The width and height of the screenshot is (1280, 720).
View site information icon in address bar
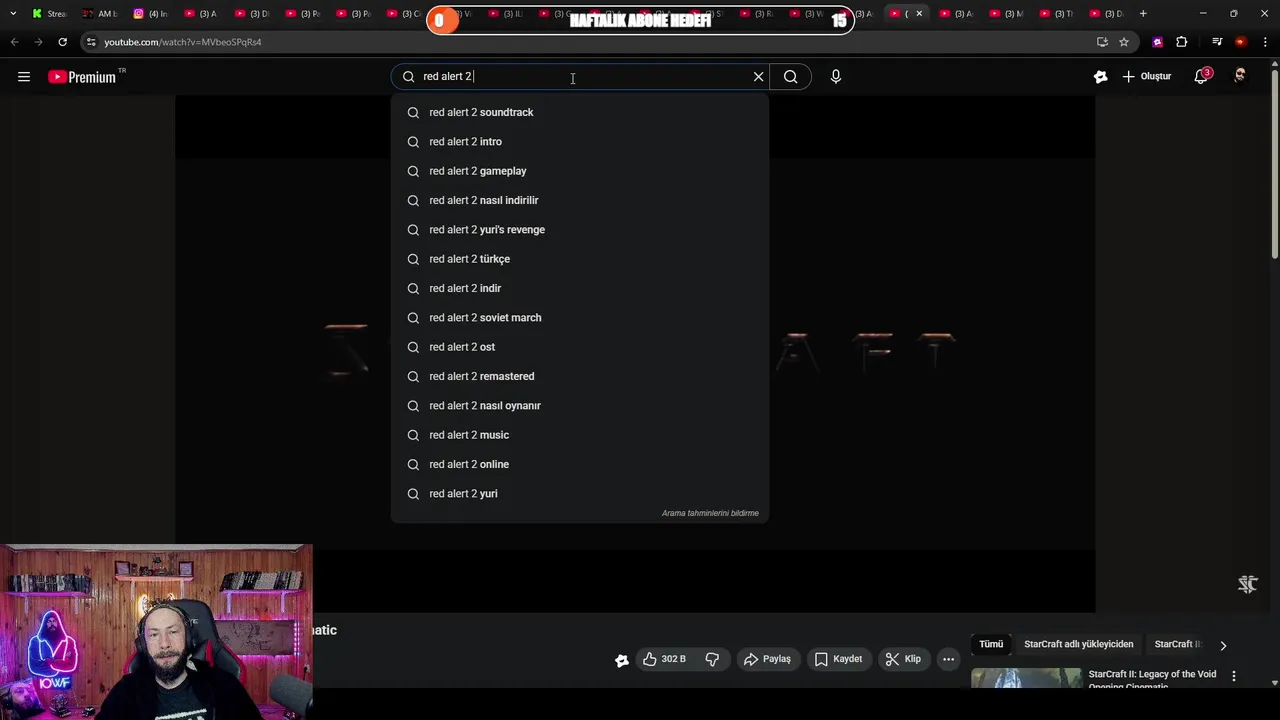coord(91,42)
